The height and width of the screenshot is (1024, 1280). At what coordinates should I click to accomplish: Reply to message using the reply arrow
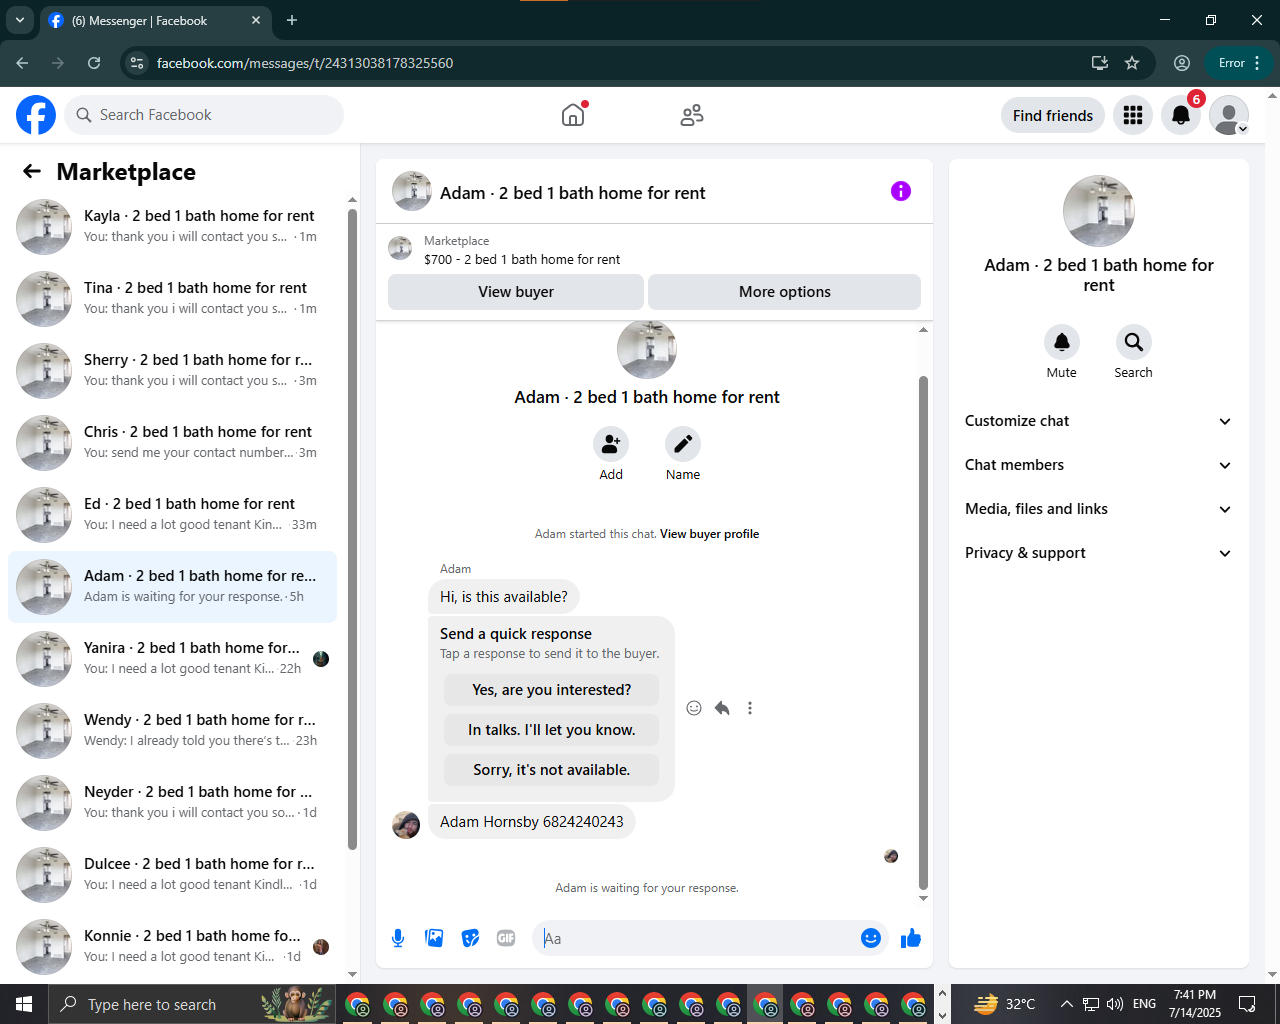(x=722, y=708)
